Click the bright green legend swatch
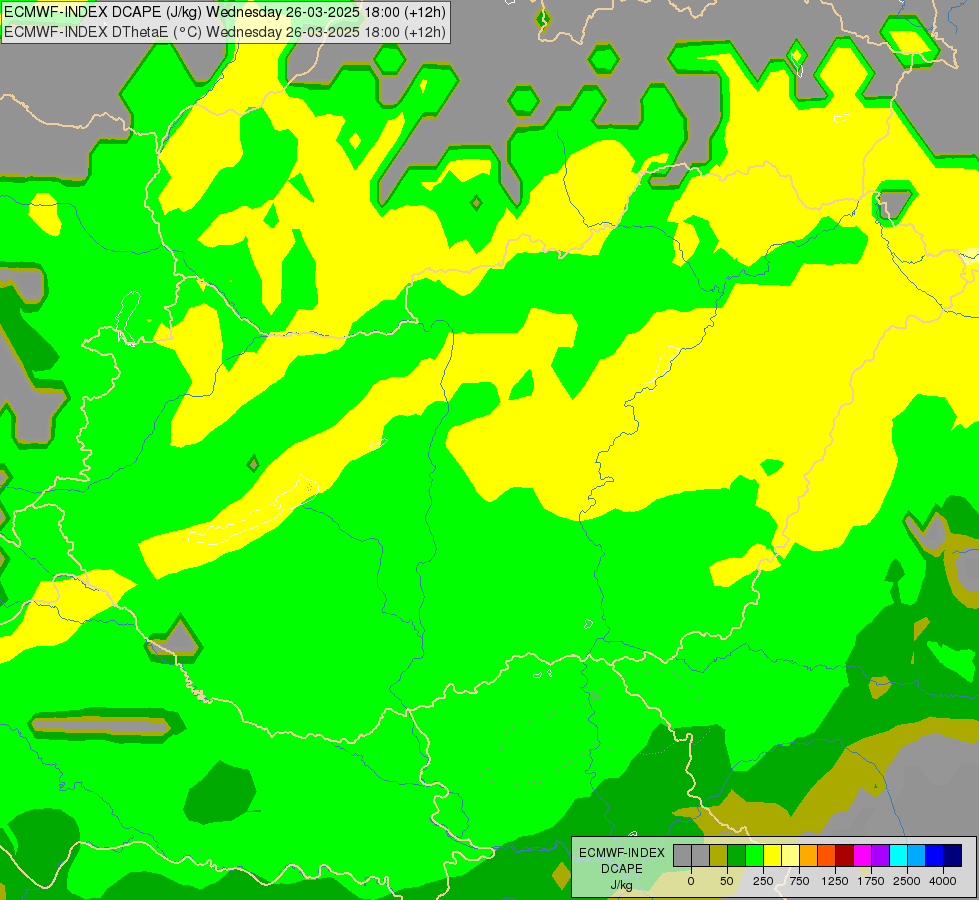This screenshot has width=979, height=900. 754,856
